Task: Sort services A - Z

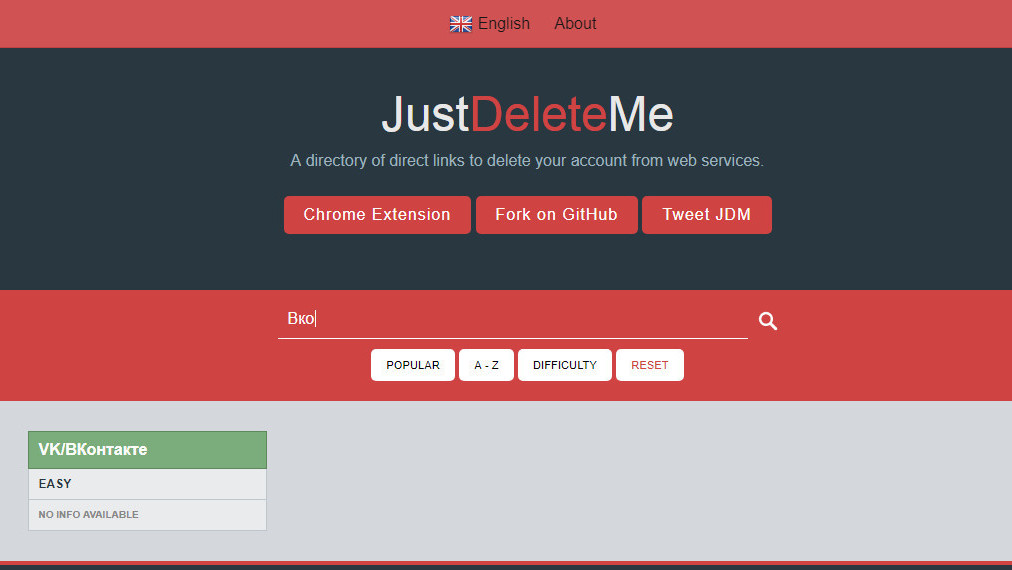Action: [487, 365]
